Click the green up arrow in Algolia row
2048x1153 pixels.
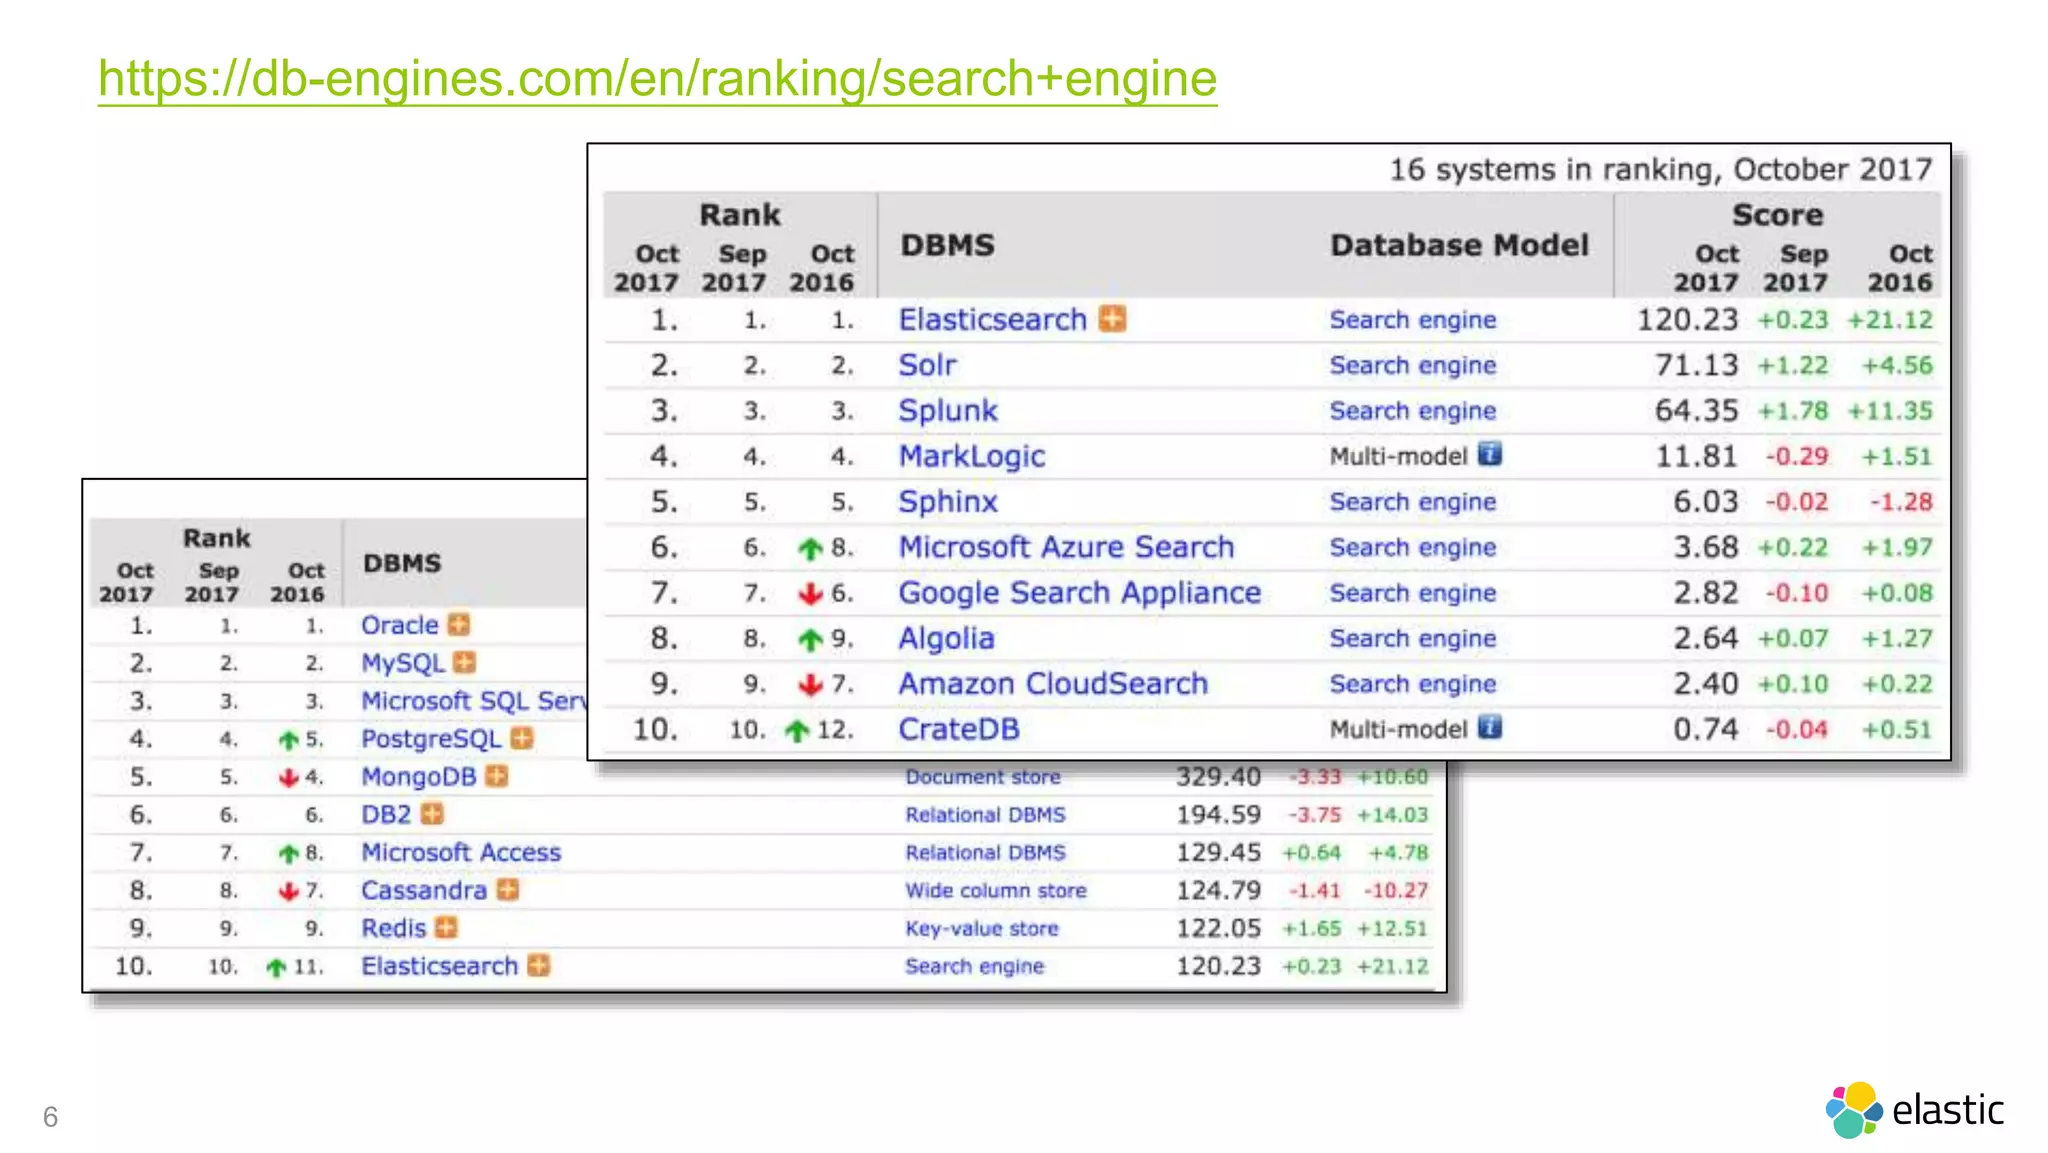pyautogui.click(x=810, y=639)
